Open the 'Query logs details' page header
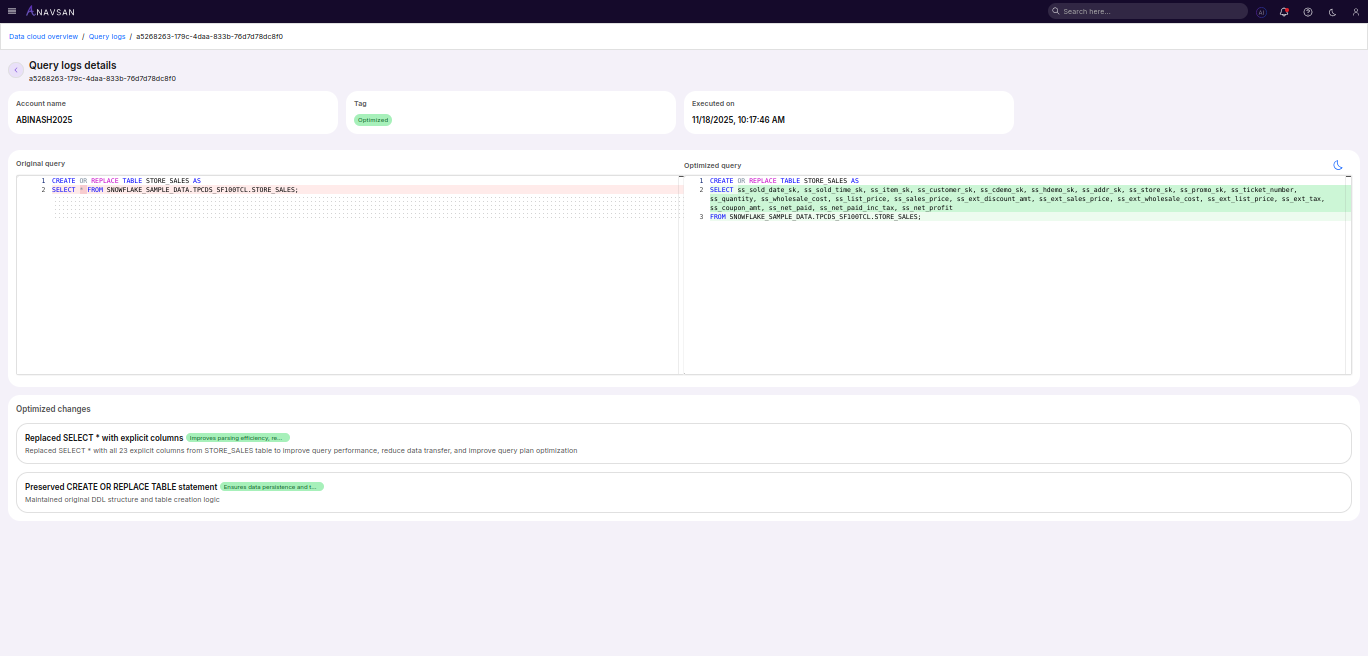Screen dimensions: 1368x656 (x=72, y=64)
